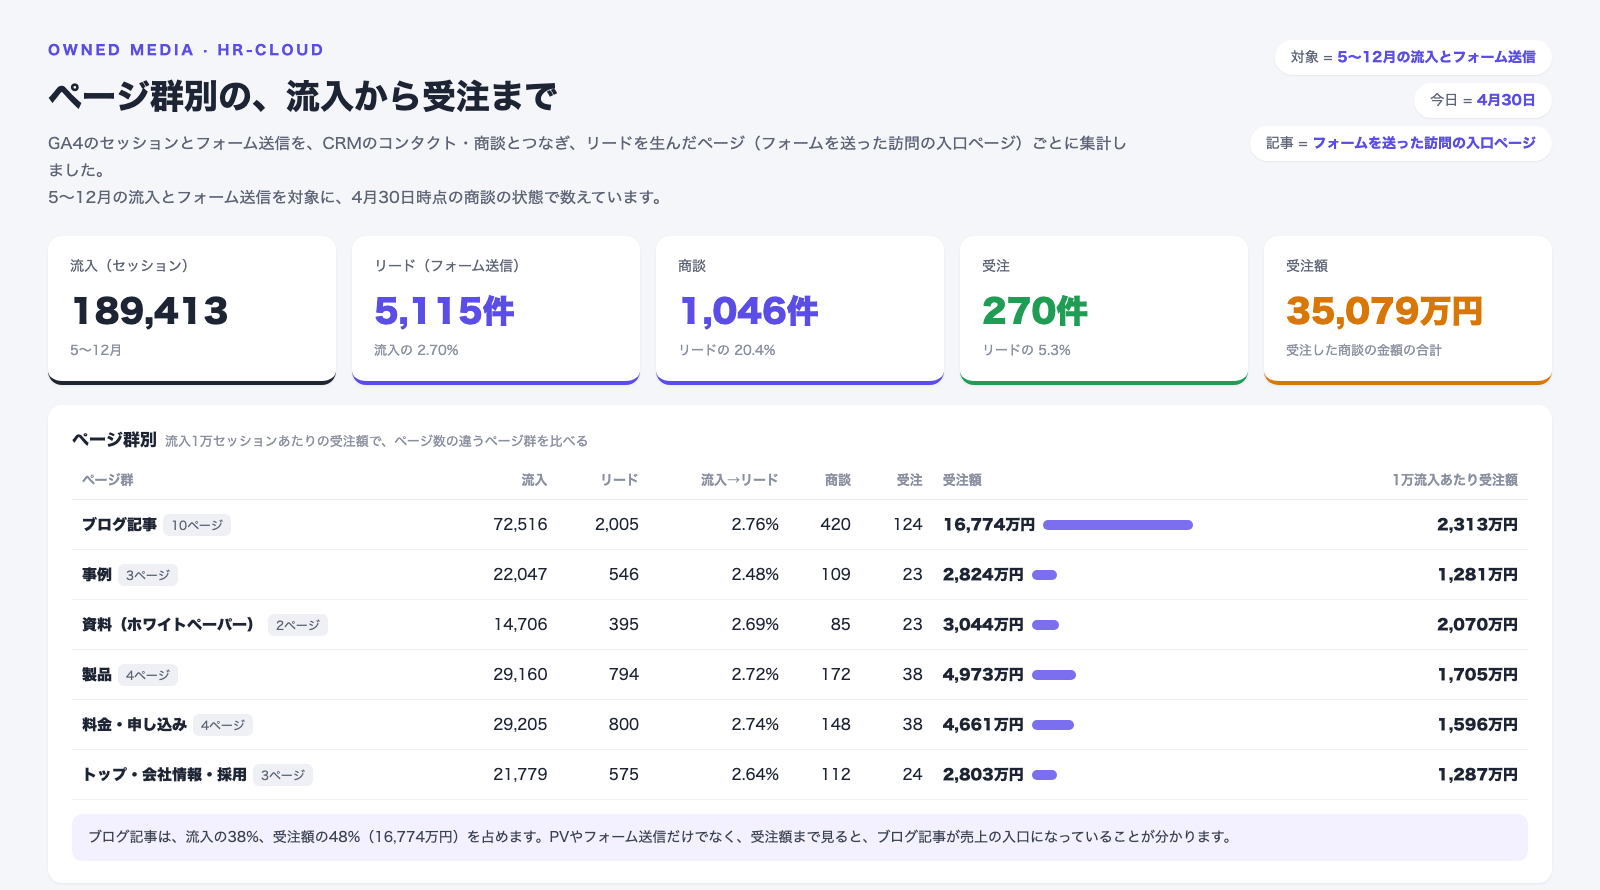The image size is (1600, 890).
Task: Select the 1,596万円 value
Action: [x=1477, y=725]
